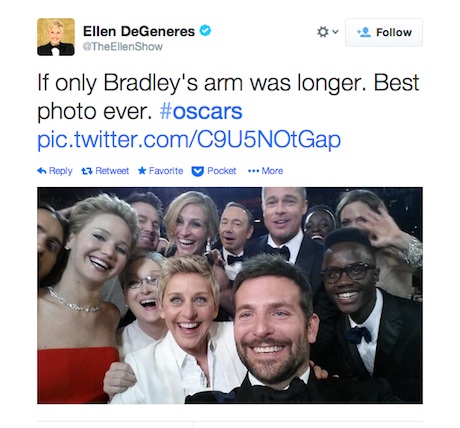The width and height of the screenshot is (460, 428).
Task: Click the Reply arrow icon
Action: point(42,171)
